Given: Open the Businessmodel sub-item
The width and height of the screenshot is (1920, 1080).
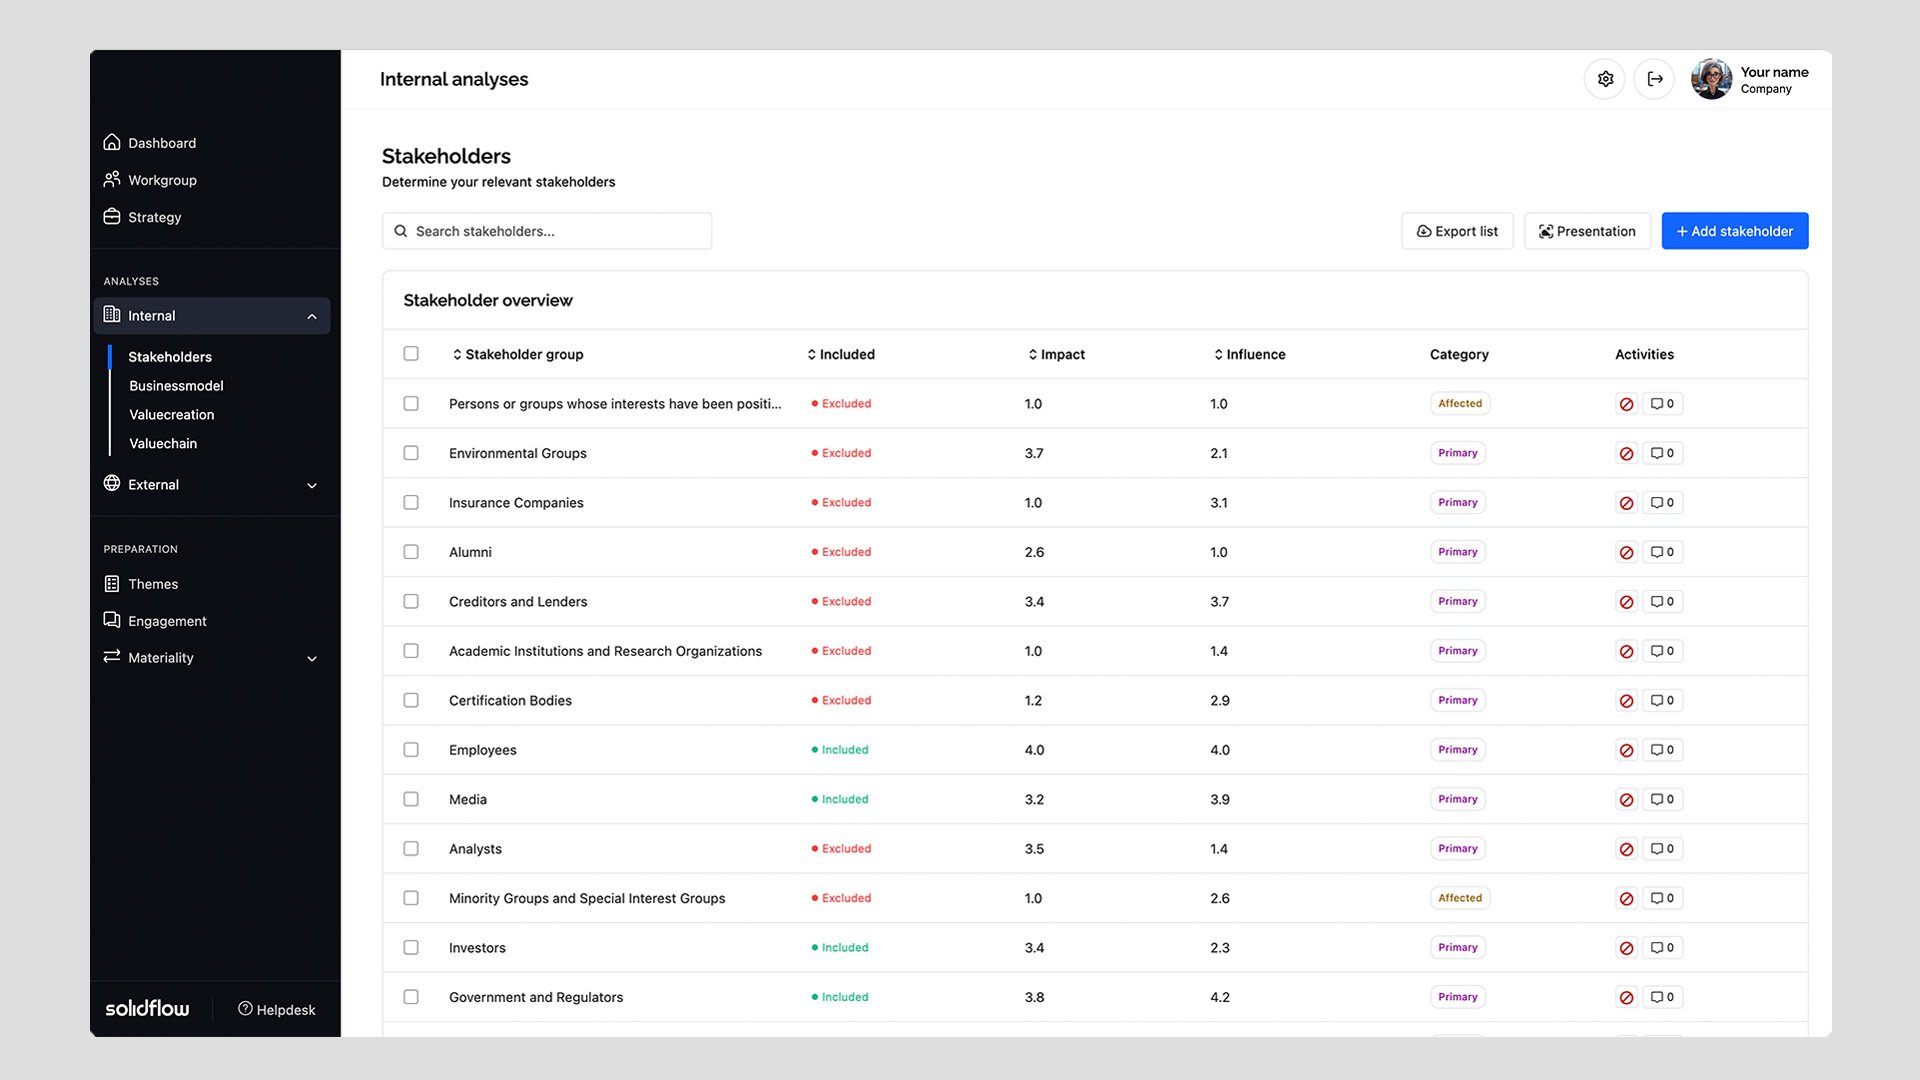Looking at the screenshot, I should (x=176, y=386).
